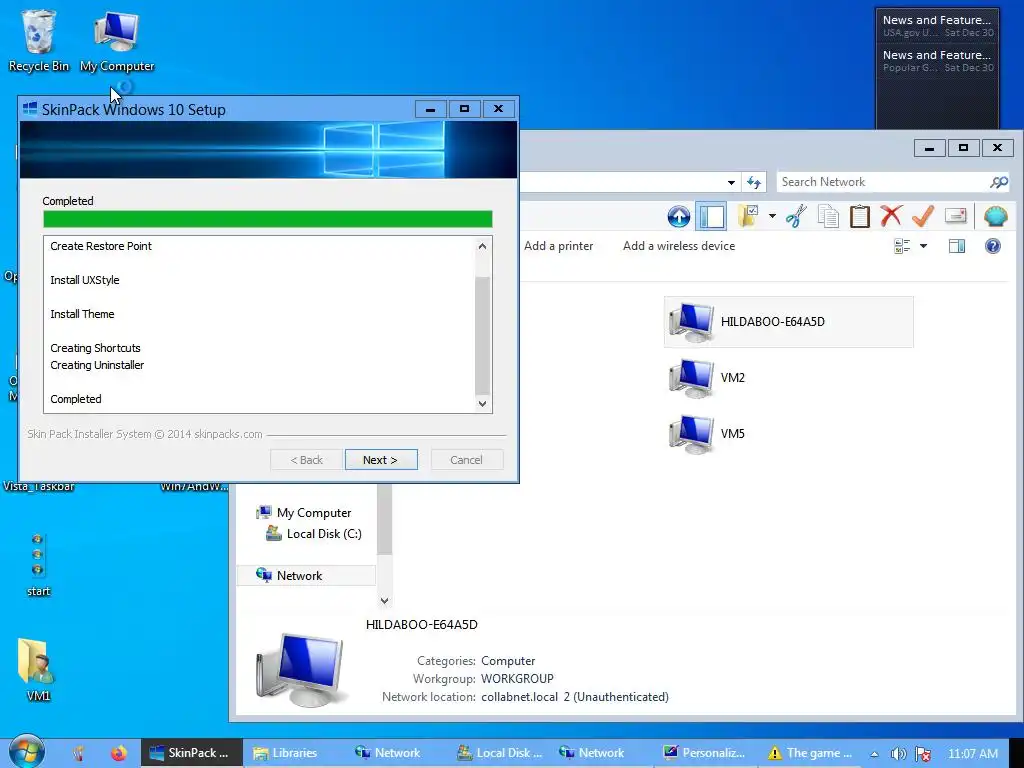Switch to the Local Disk taskbar button
The image size is (1024, 768).
500,753
